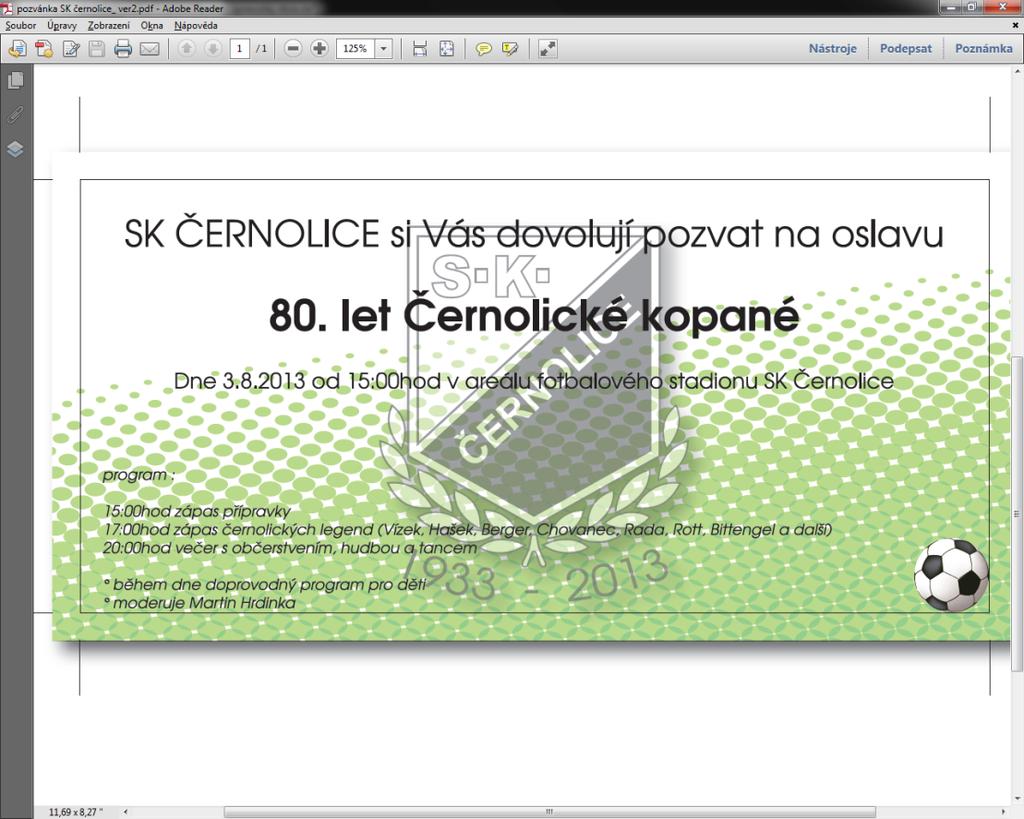Close the document with menu bar X
The height and width of the screenshot is (819, 1024).
(1016, 25)
